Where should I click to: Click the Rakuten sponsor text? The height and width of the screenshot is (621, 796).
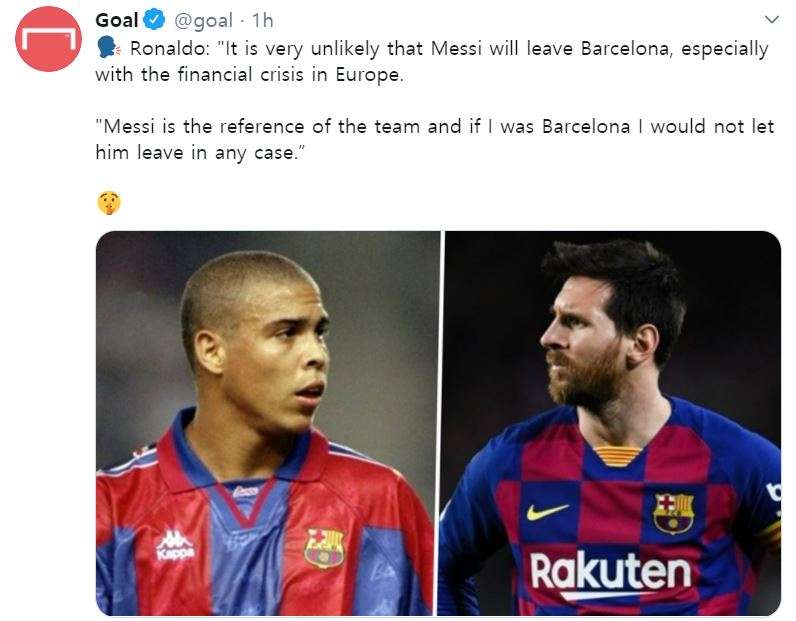pos(609,572)
